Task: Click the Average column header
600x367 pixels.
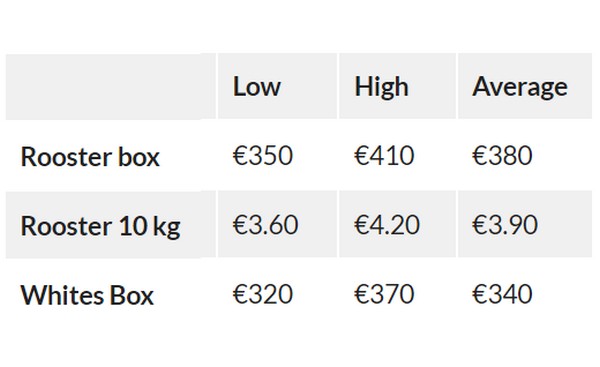Action: click(x=520, y=88)
